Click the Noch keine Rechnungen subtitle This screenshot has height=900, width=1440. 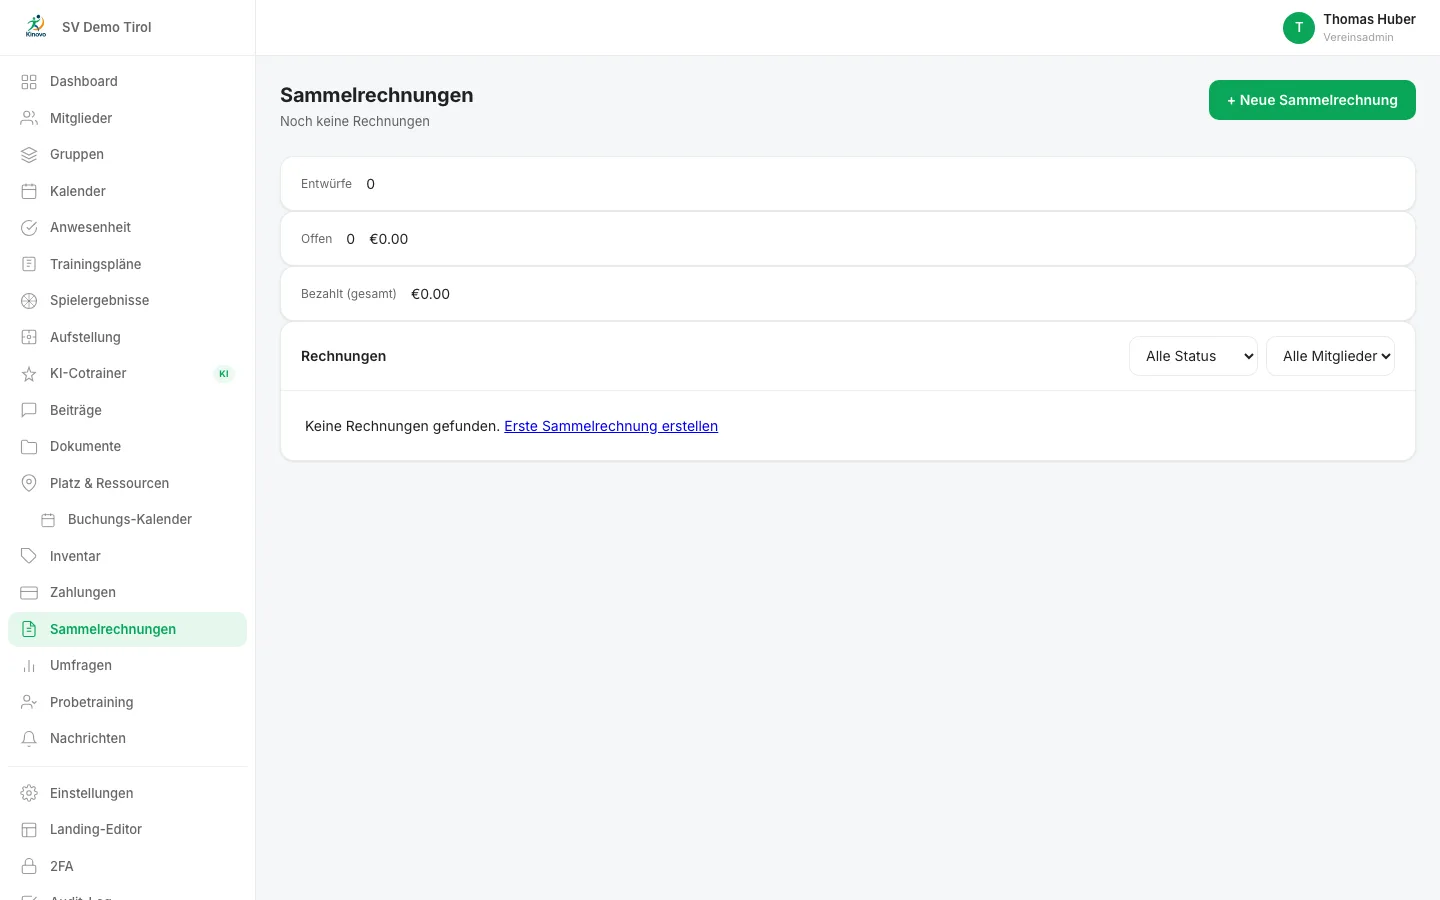pos(355,121)
